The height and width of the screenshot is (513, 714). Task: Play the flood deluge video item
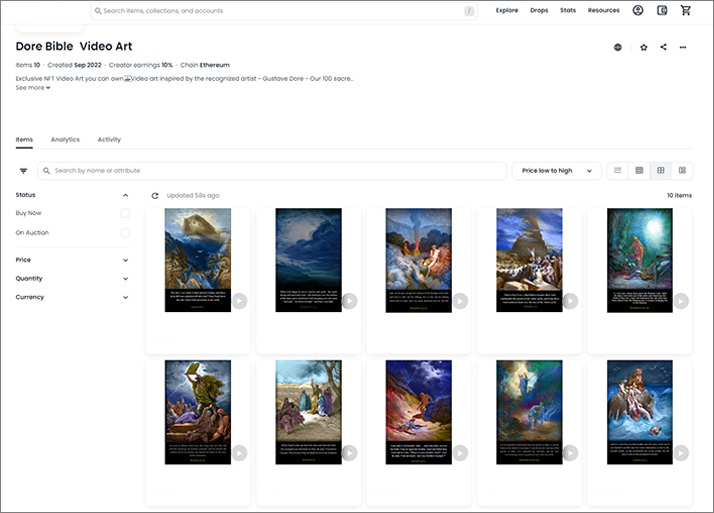click(681, 453)
